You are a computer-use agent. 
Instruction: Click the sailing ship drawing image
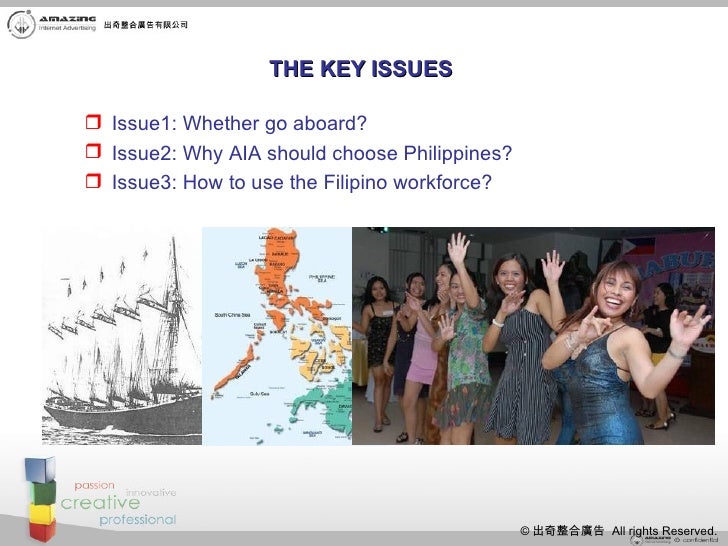coord(122,336)
